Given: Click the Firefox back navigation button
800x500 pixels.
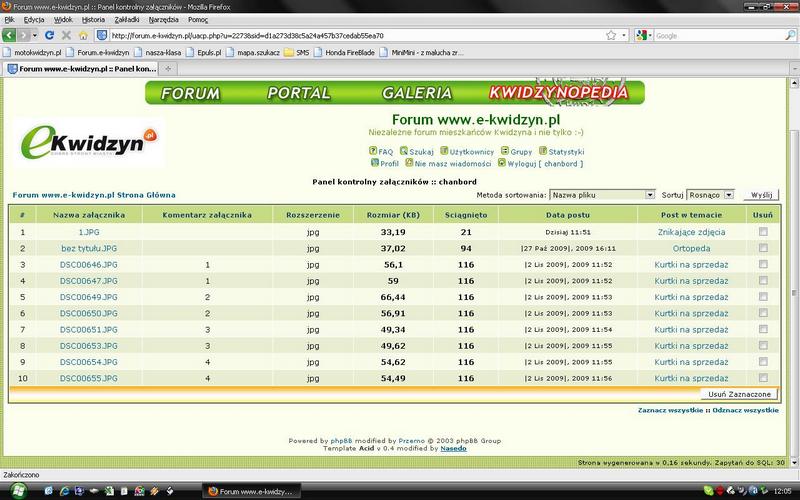Looking at the screenshot, I should pyautogui.click(x=11, y=35).
